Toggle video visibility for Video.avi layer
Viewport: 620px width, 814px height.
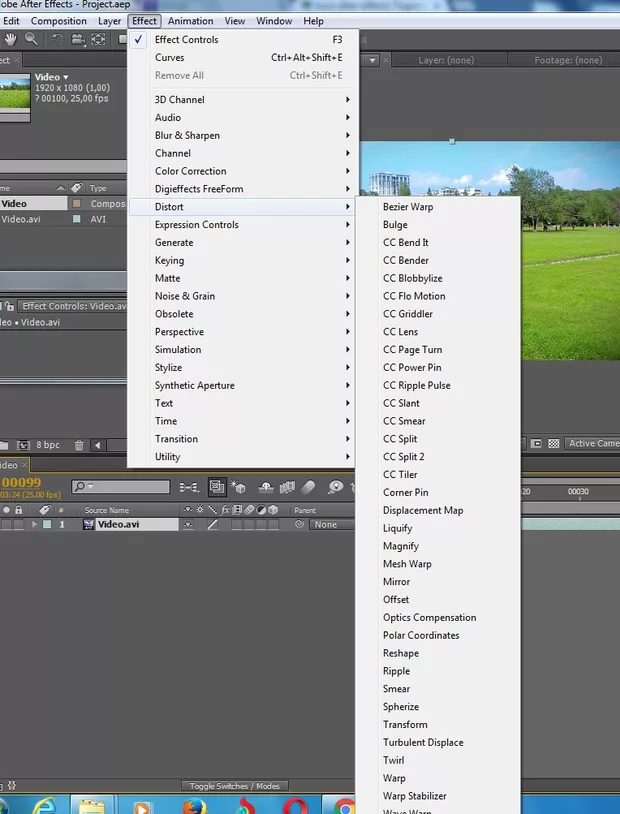point(4,525)
